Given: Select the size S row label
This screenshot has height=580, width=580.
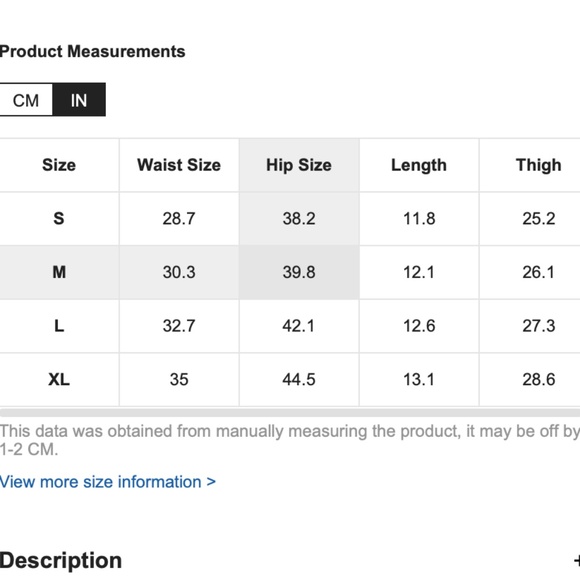Looking at the screenshot, I should pyautogui.click(x=59, y=218).
